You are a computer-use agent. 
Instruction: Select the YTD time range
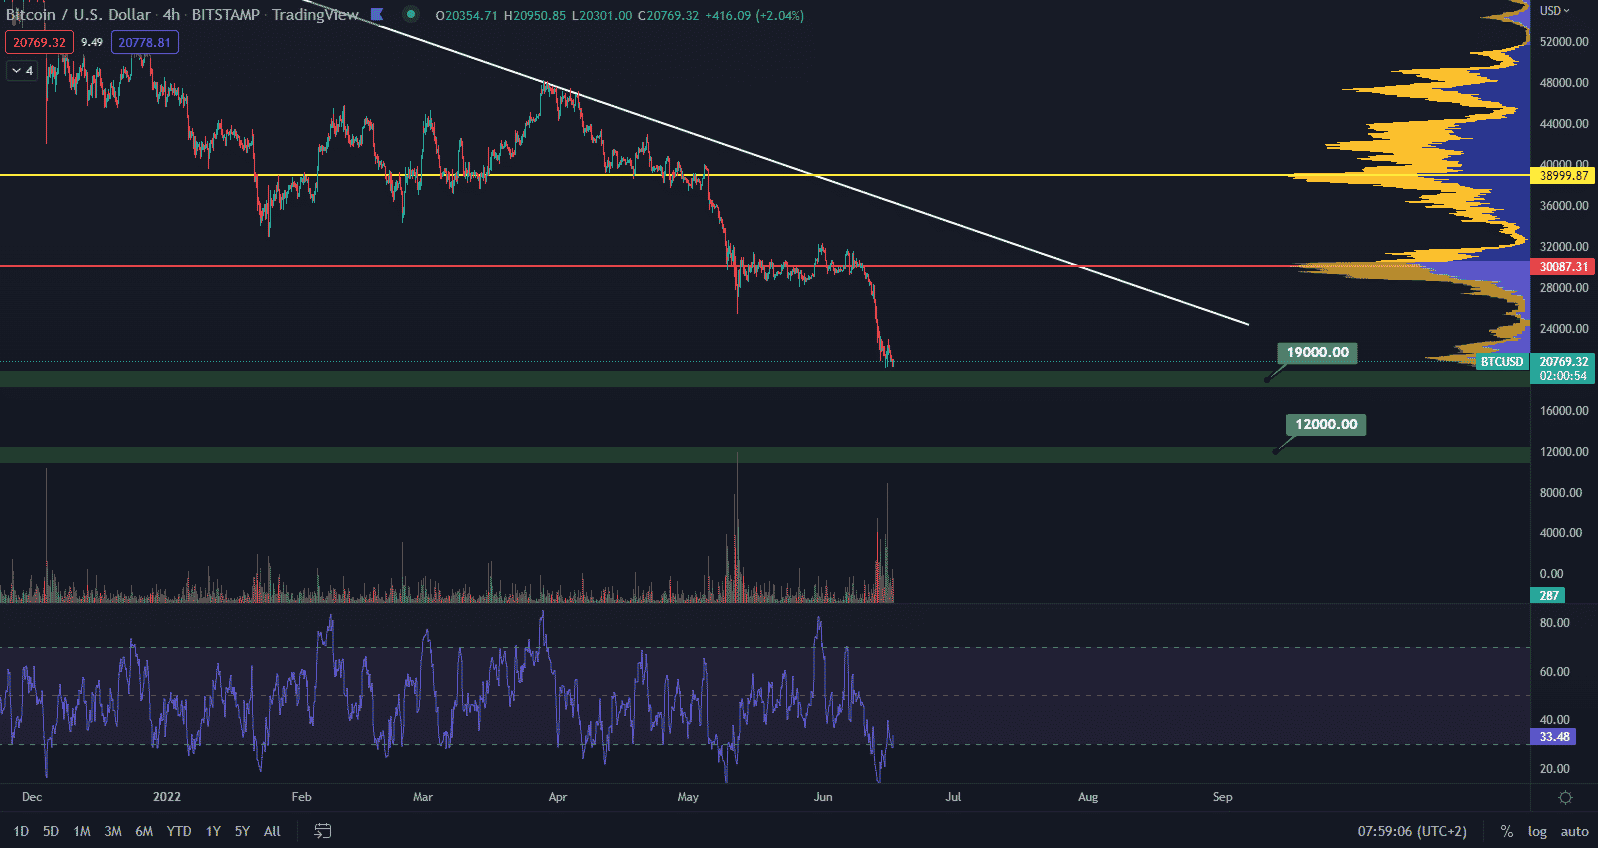point(179,831)
